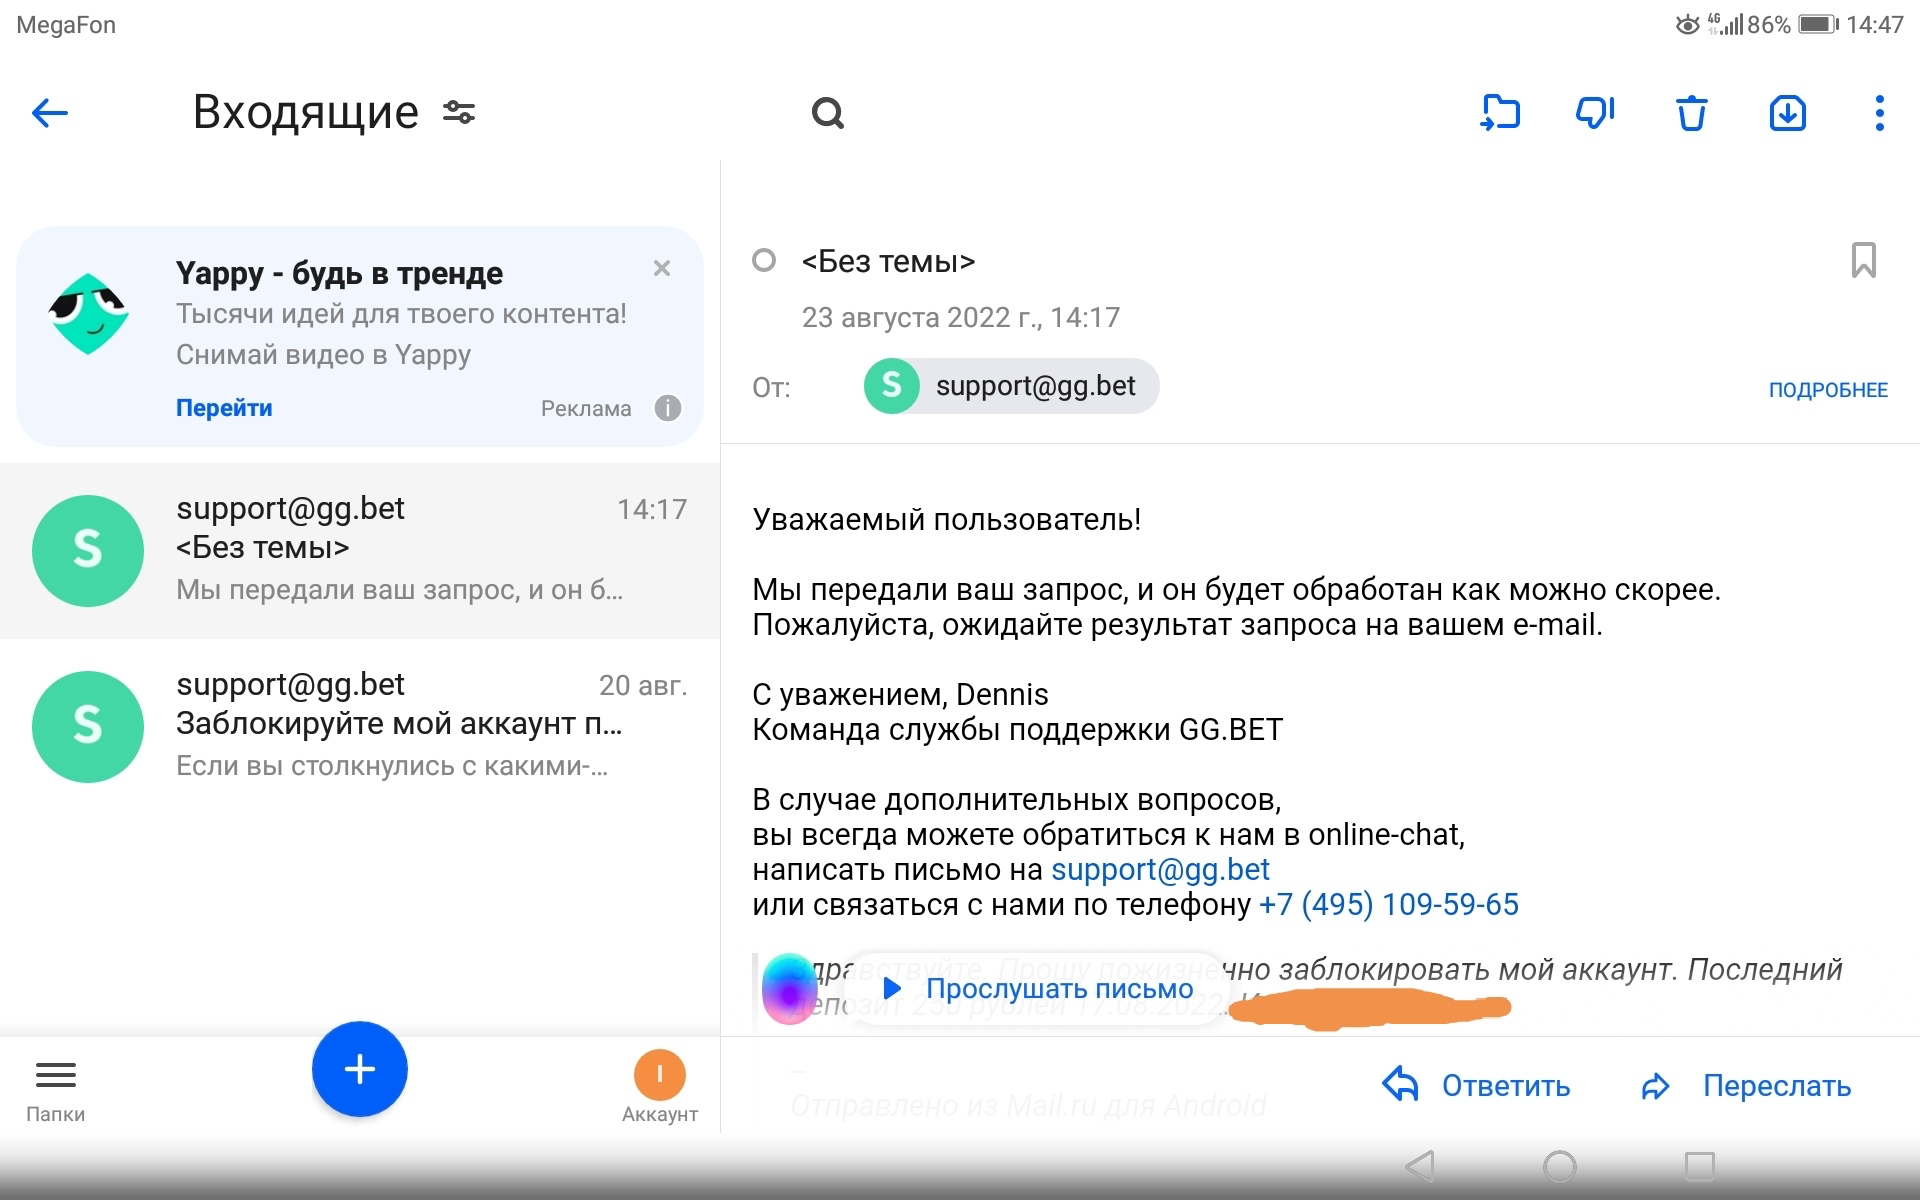The height and width of the screenshot is (1200, 1920).
Task: Open the Аккаунт tab
Action: [660, 1088]
